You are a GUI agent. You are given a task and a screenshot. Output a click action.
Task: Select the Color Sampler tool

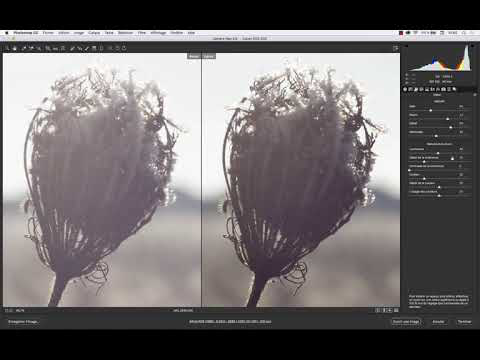[31, 48]
